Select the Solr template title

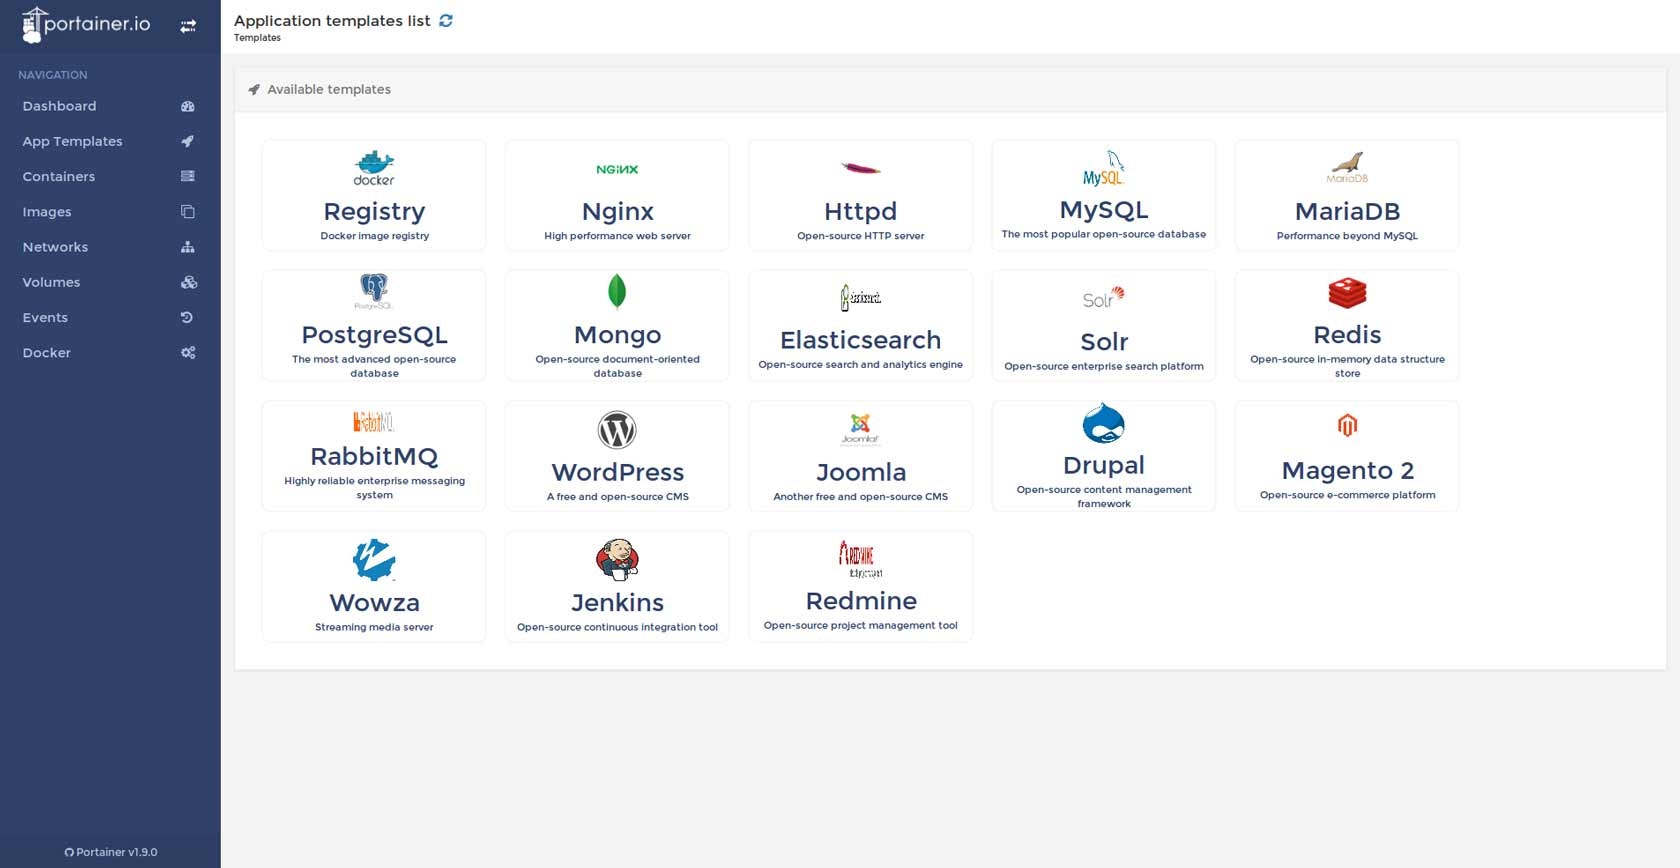(1104, 342)
